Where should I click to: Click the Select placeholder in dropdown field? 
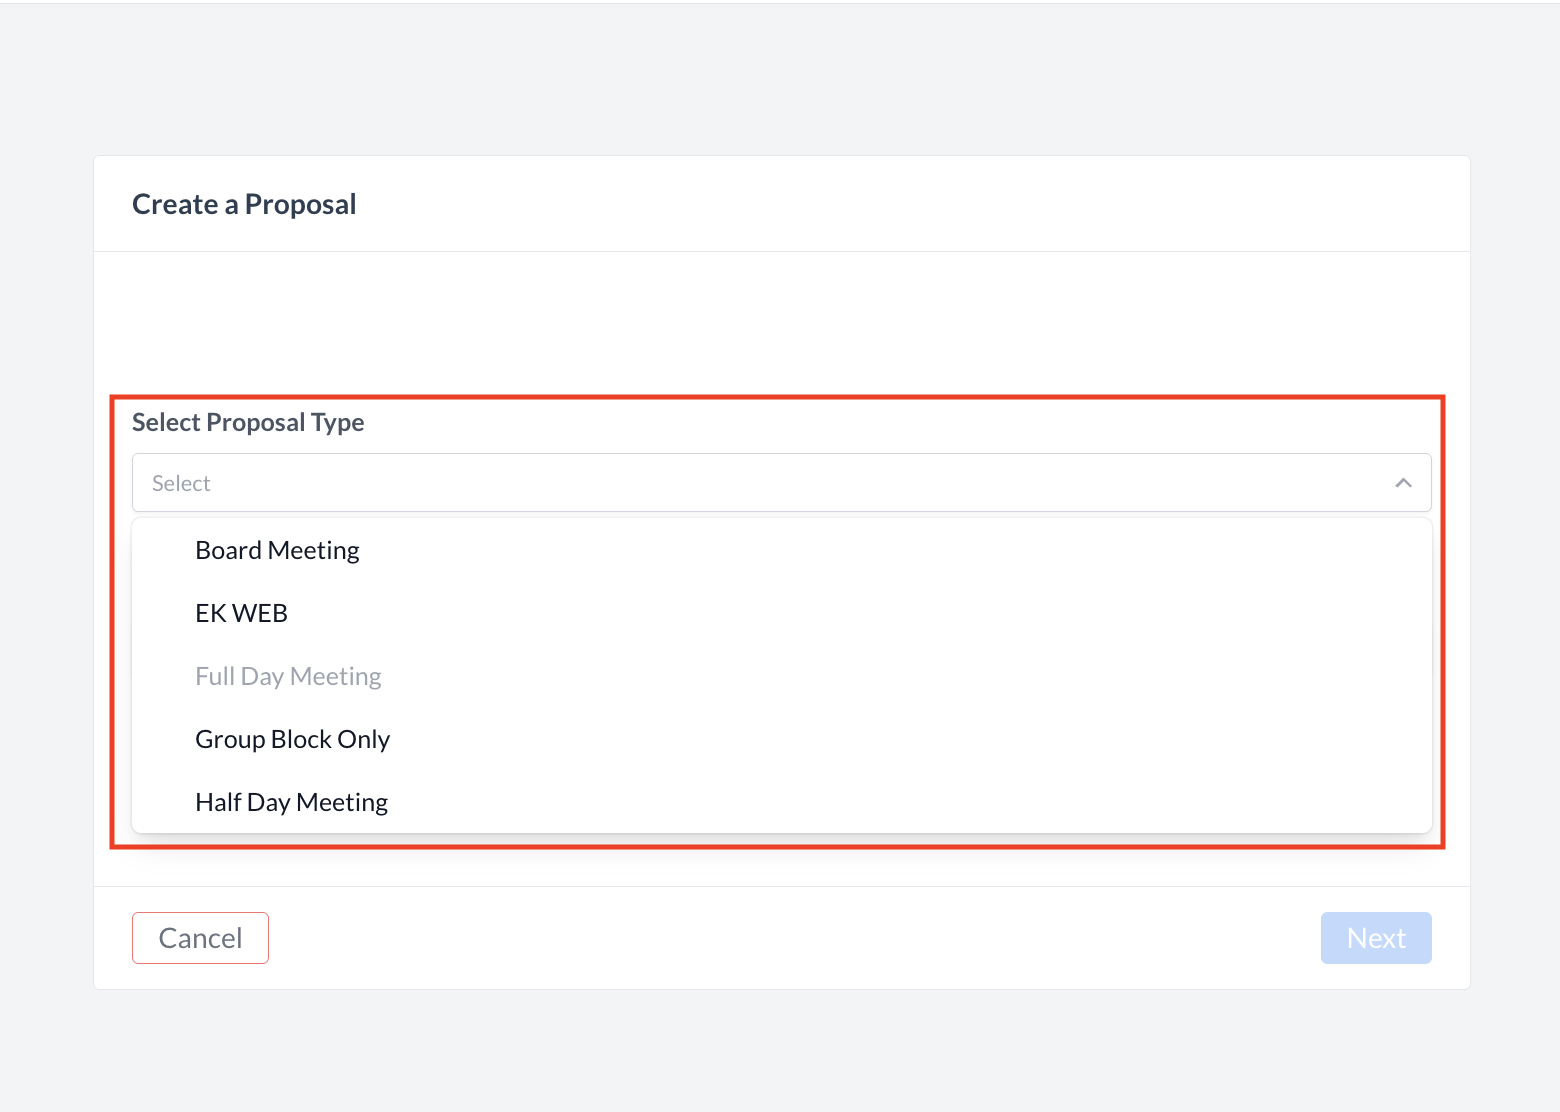[181, 484]
